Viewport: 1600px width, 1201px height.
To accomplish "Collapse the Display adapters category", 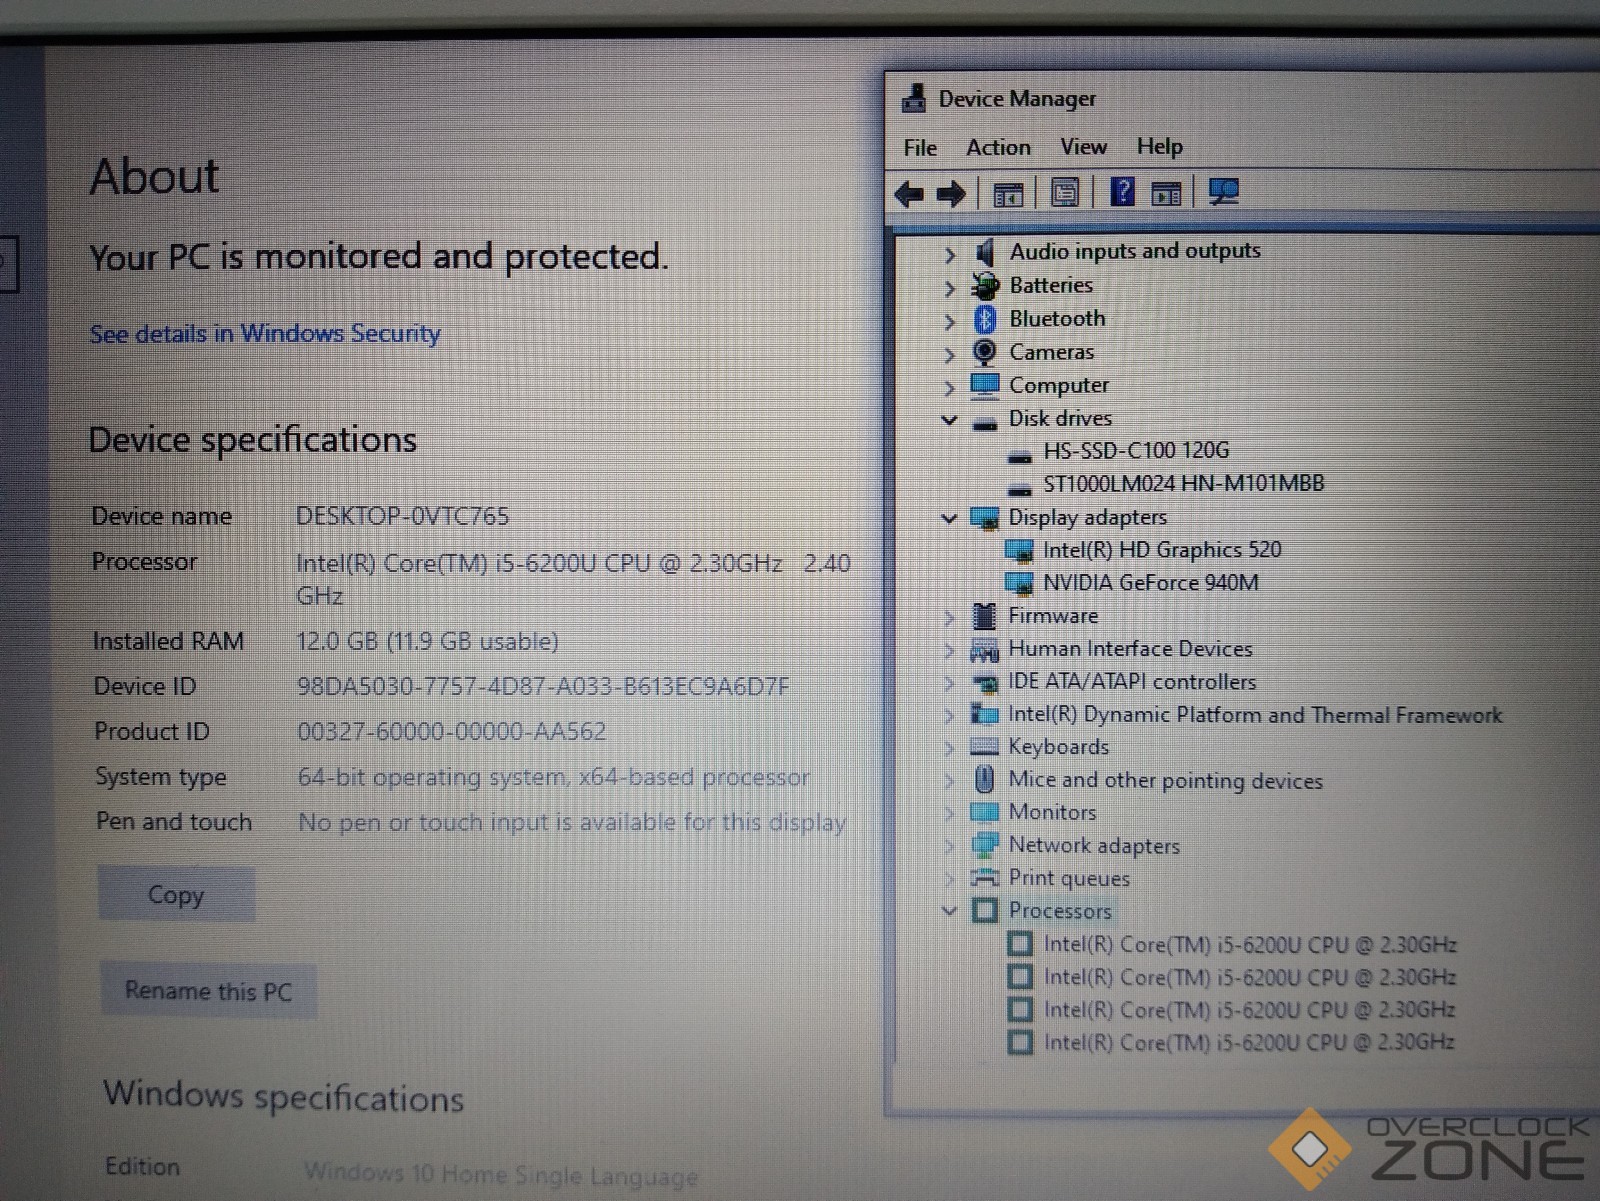I will coord(949,518).
